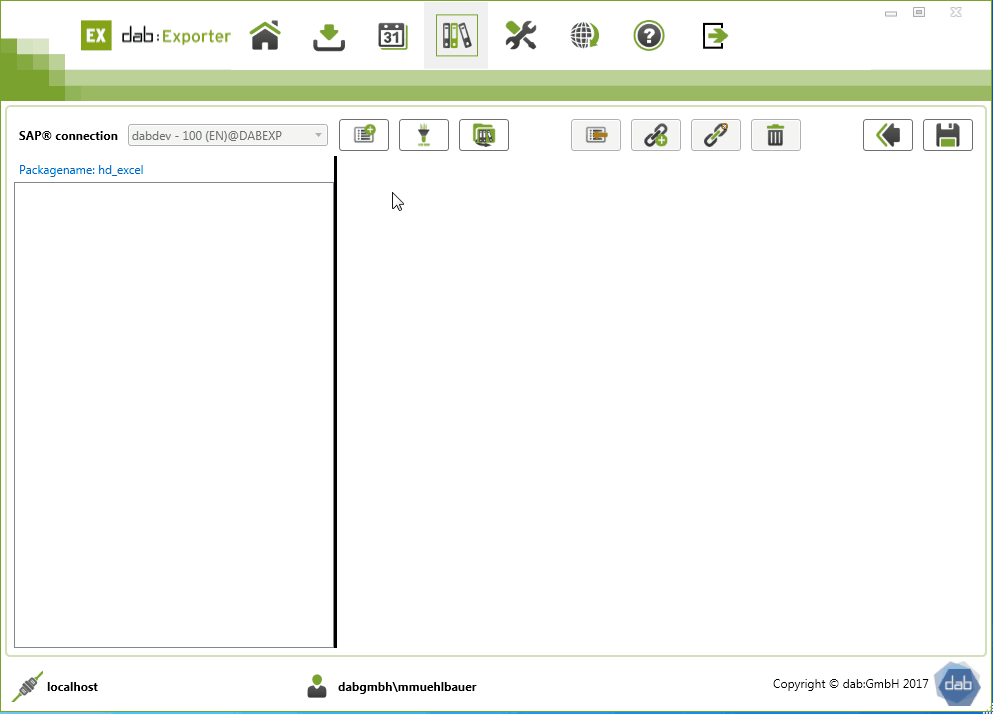
Task: Click the import package folder button
Action: 484,135
